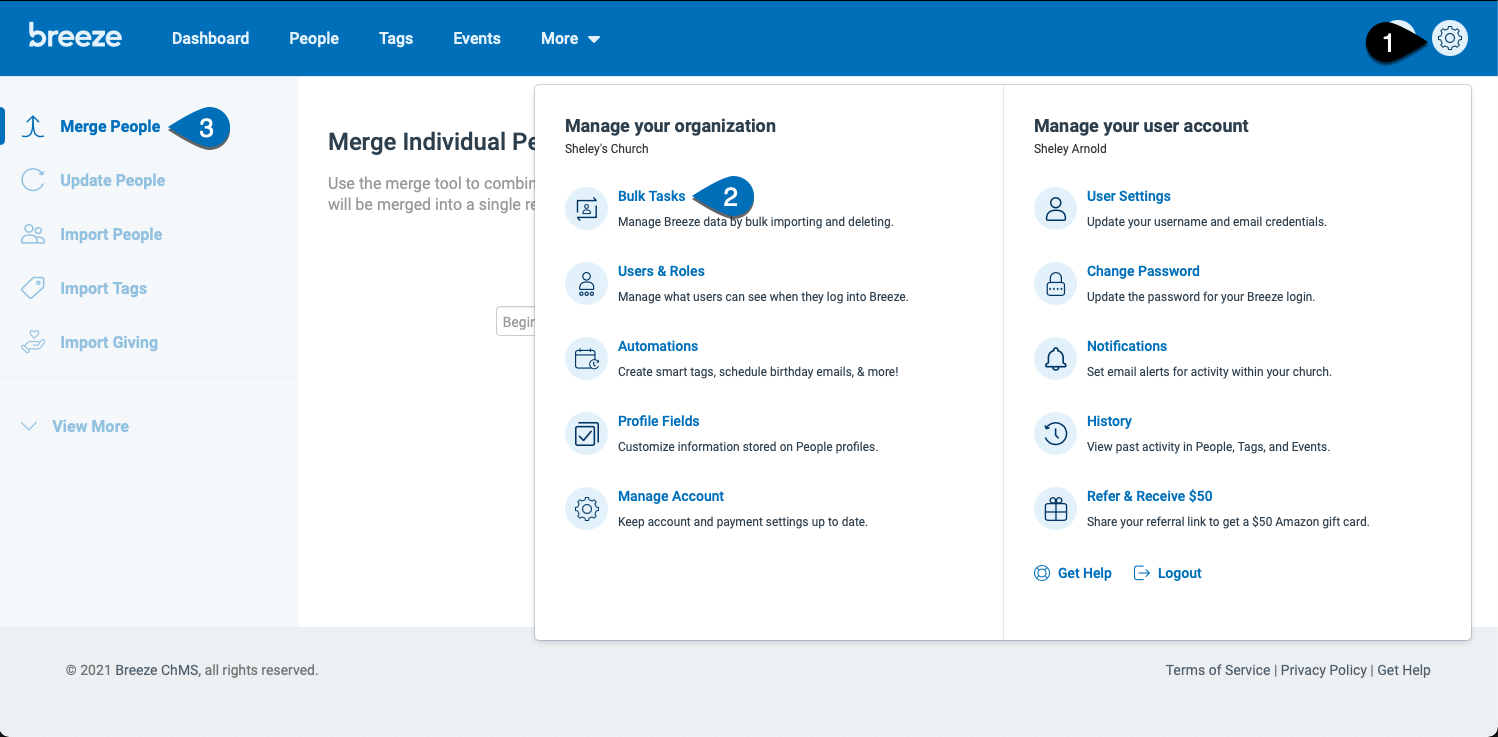Open the settings gear icon in header
Viewport: 1498px width, 737px height.
pos(1450,39)
